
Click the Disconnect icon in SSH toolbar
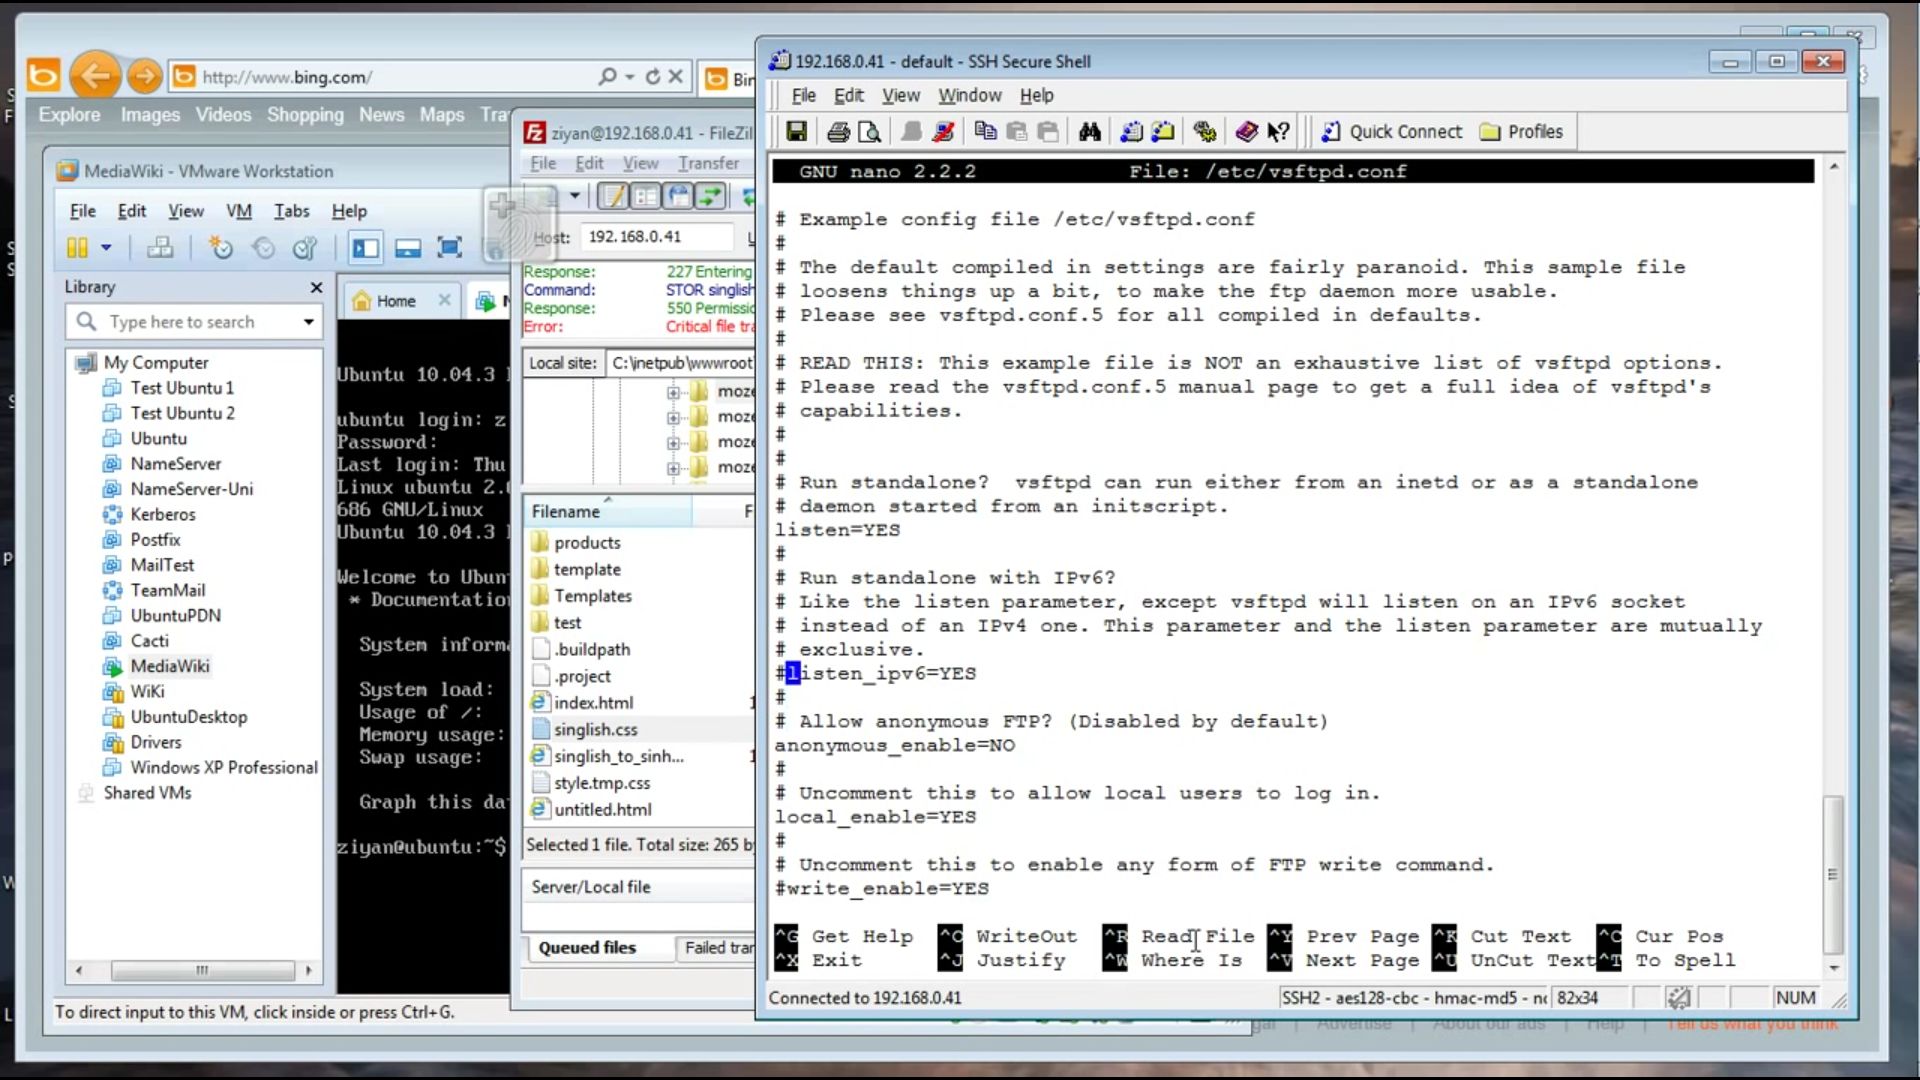(x=943, y=132)
